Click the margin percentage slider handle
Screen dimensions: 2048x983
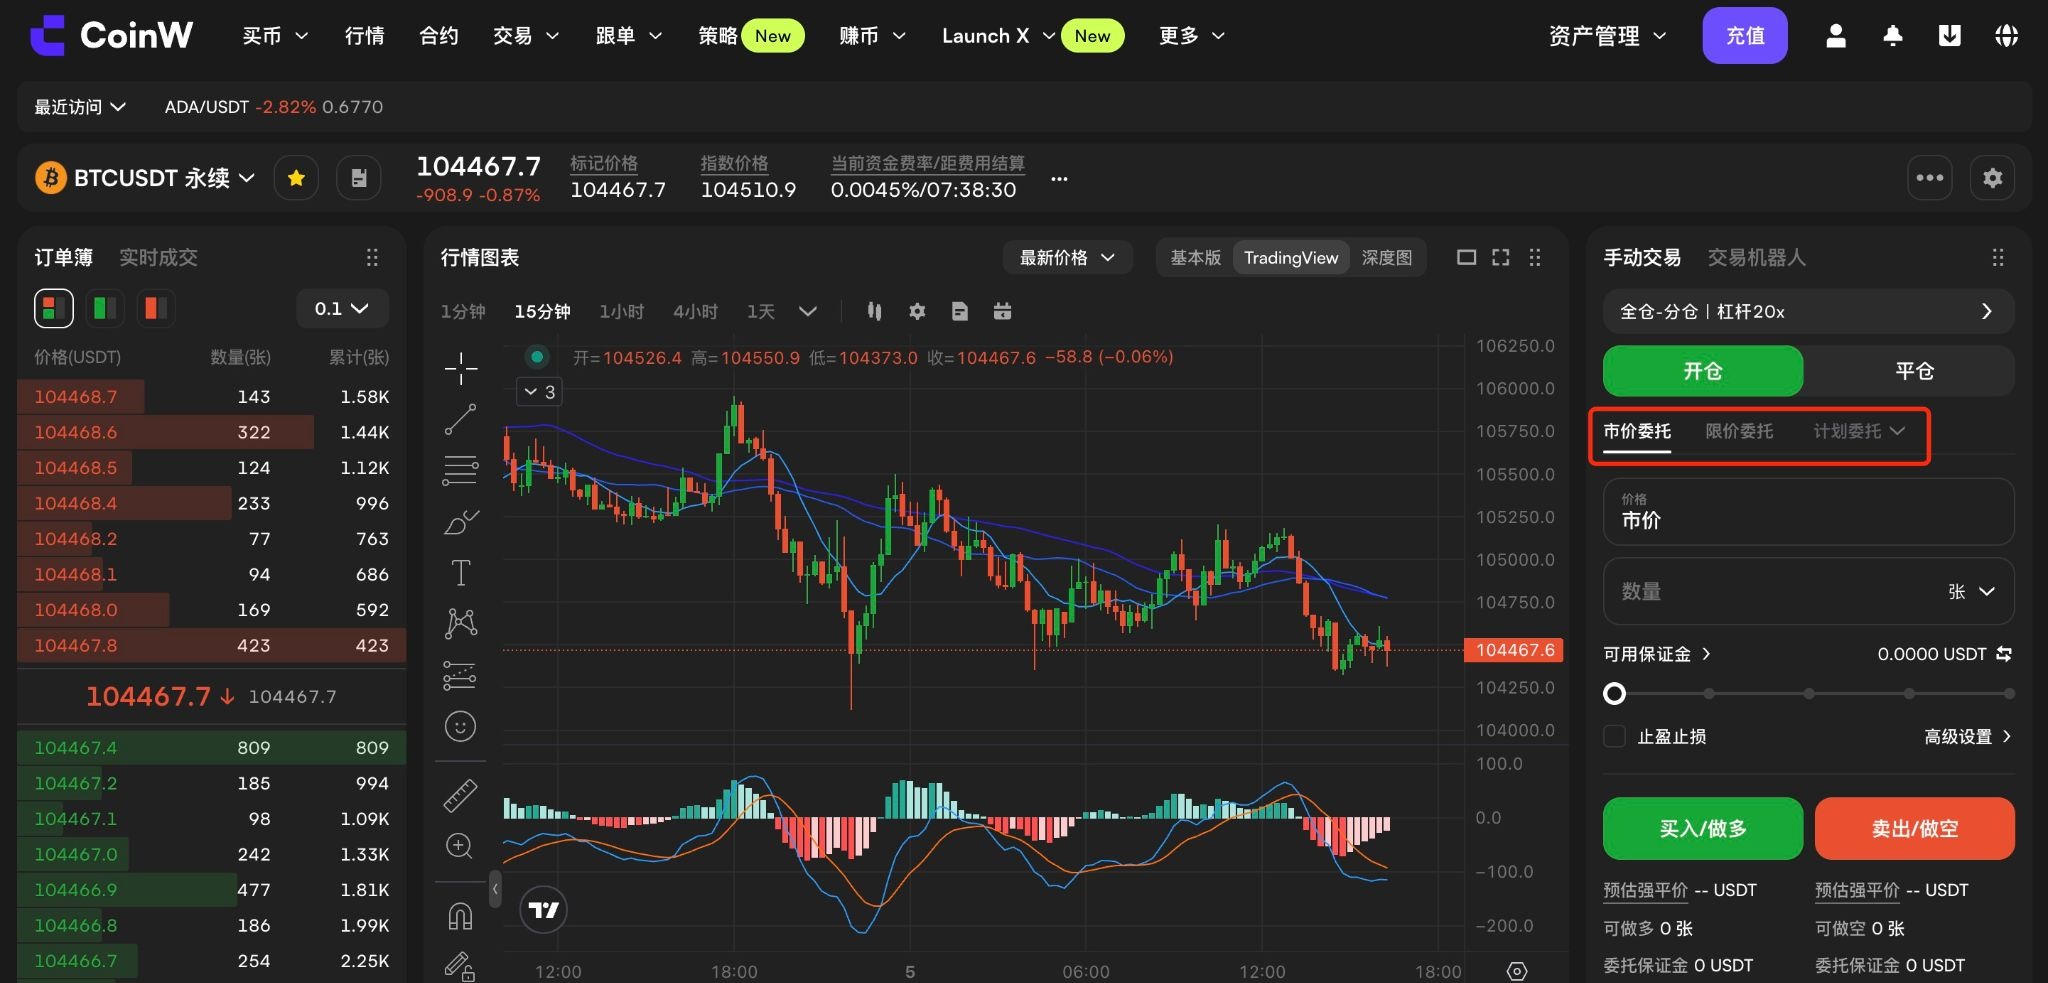(x=1614, y=693)
